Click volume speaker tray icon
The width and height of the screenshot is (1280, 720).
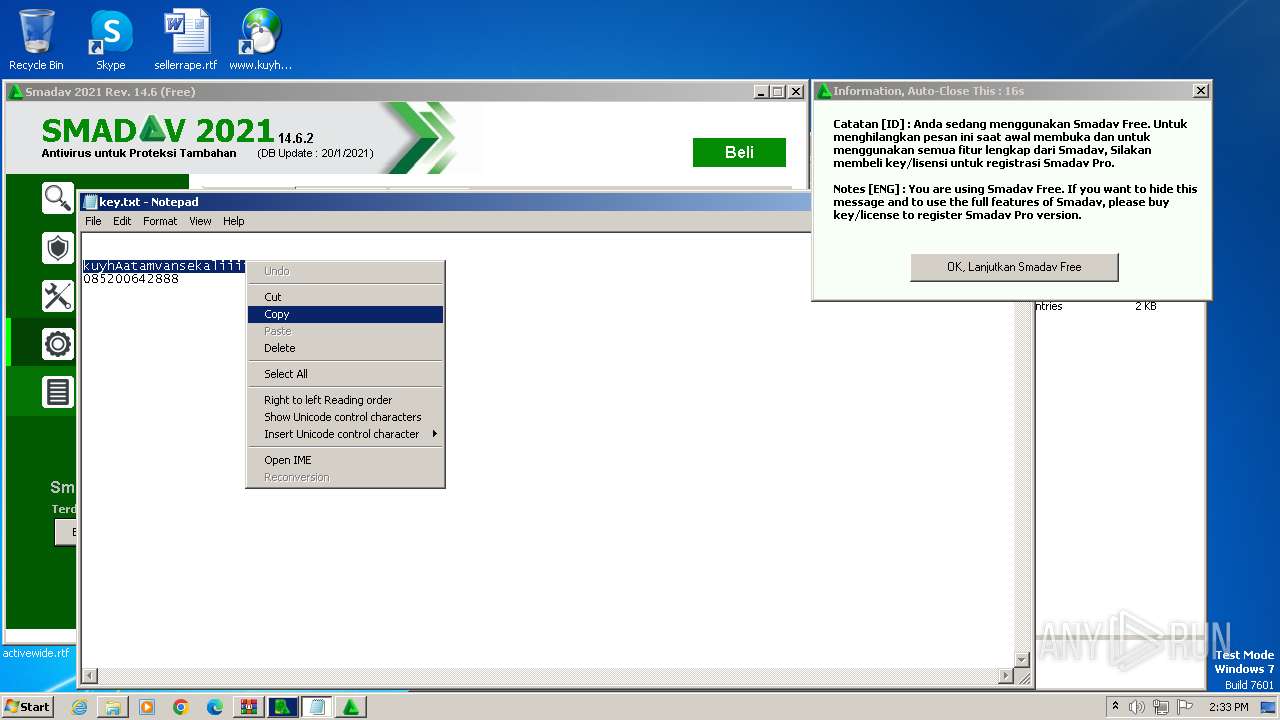[1137, 707]
